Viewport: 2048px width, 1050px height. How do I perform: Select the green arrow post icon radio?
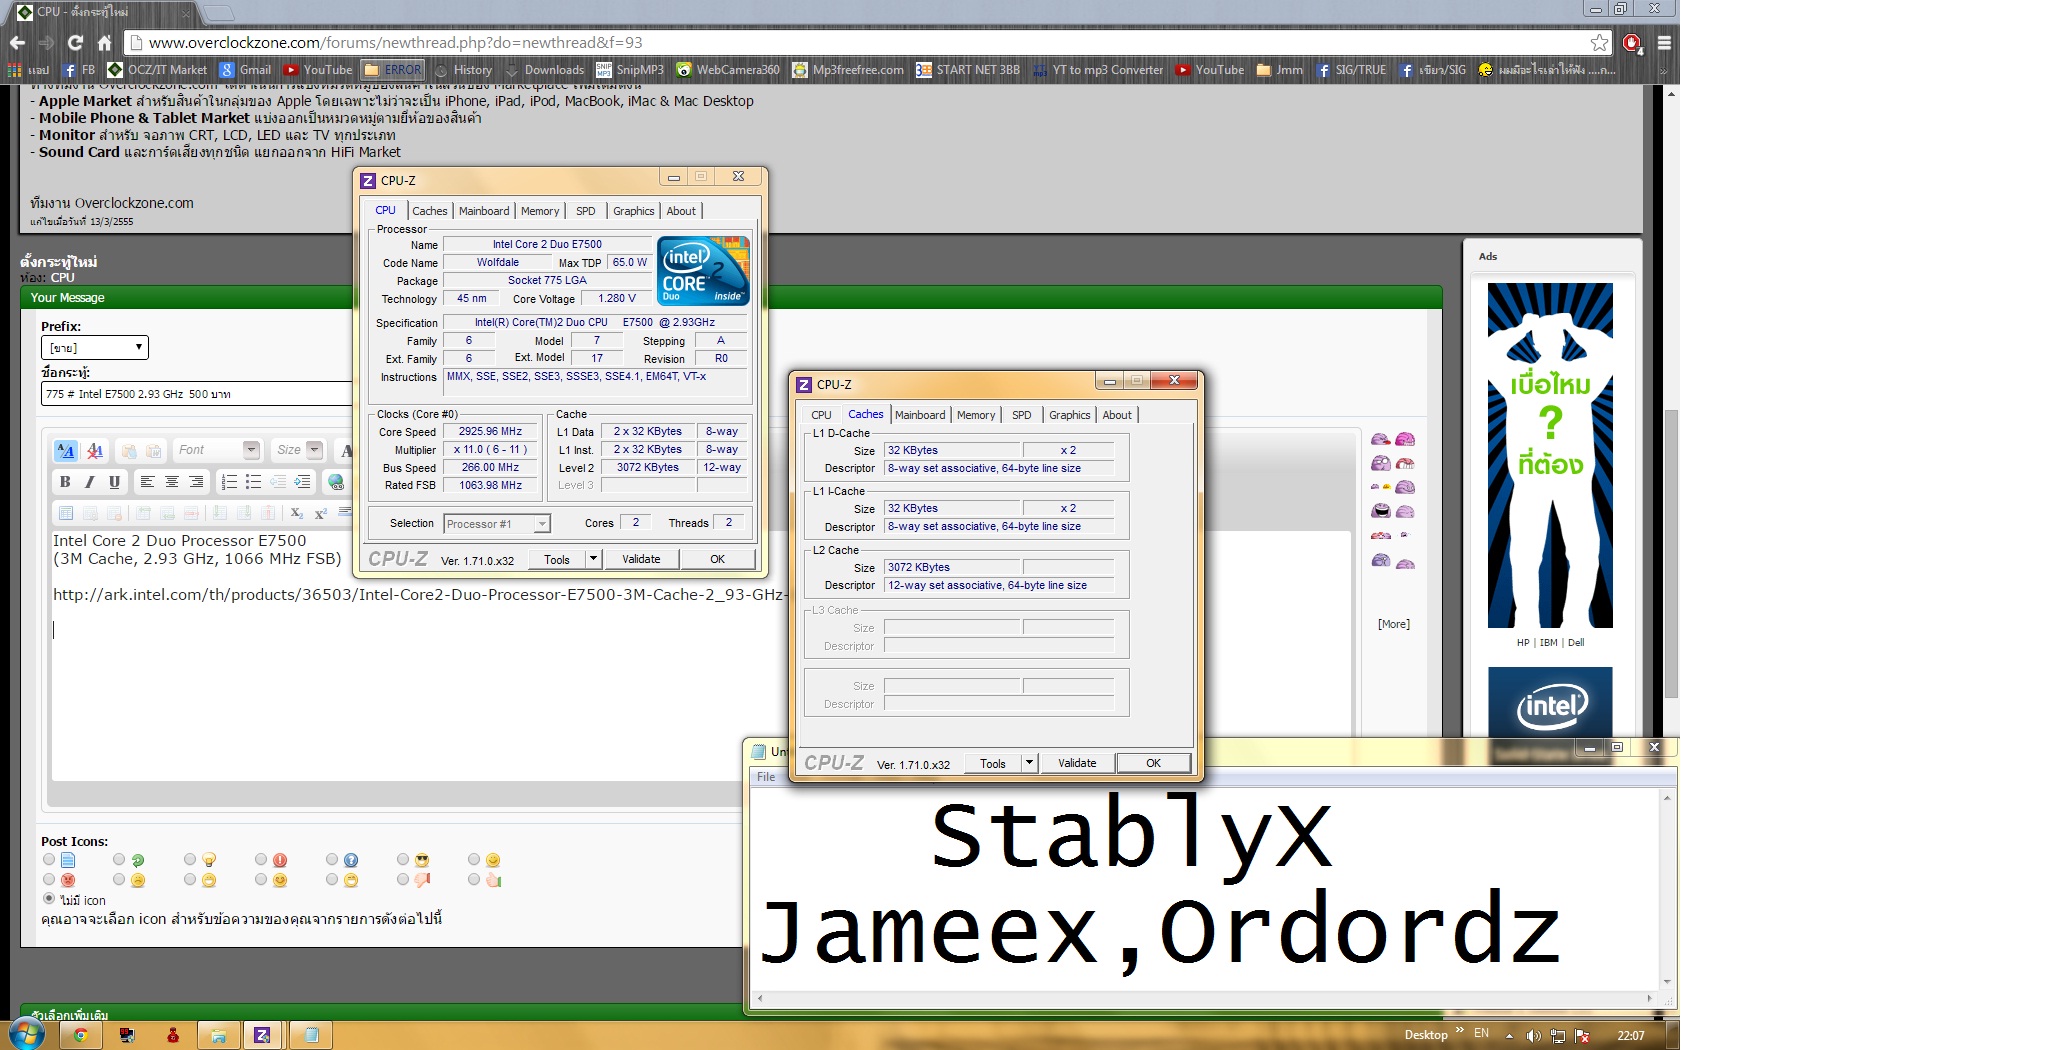(119, 859)
